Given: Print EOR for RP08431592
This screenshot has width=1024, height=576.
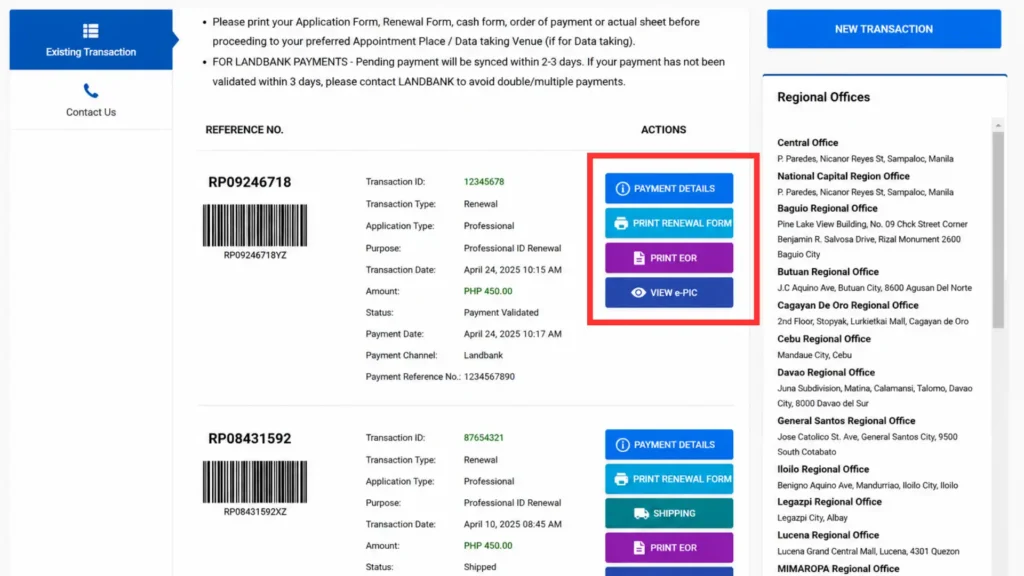Looking at the screenshot, I should (x=669, y=547).
